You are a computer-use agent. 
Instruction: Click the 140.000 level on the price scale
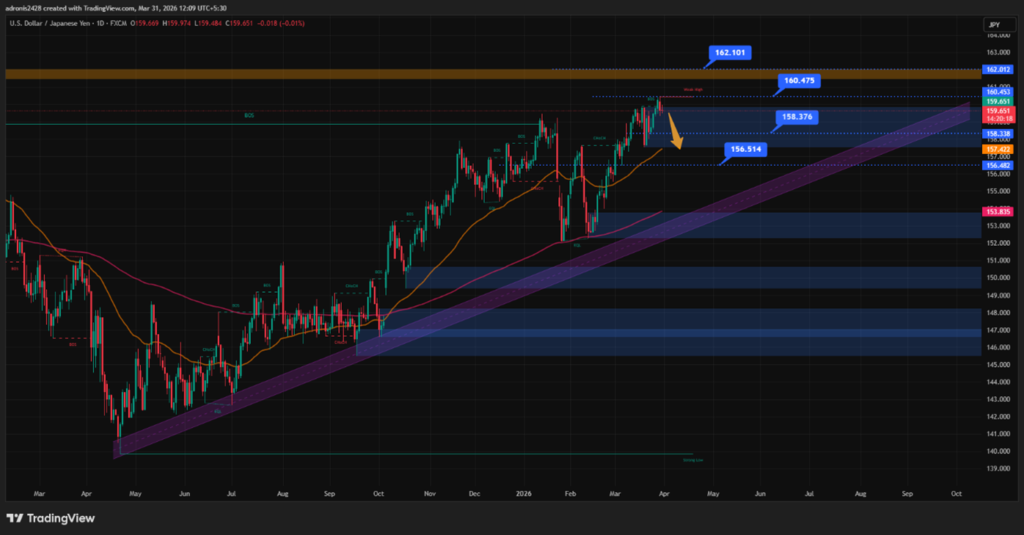tap(999, 451)
